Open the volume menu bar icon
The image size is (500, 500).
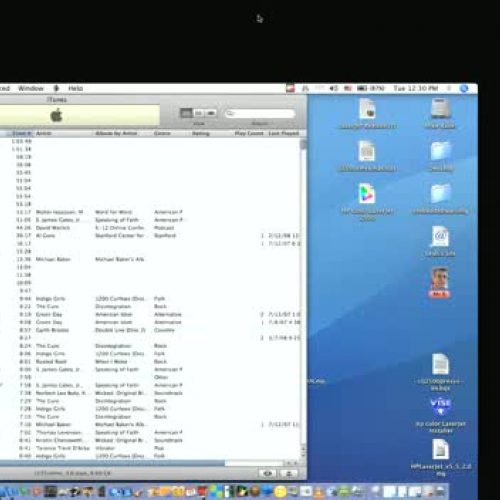(x=333, y=88)
